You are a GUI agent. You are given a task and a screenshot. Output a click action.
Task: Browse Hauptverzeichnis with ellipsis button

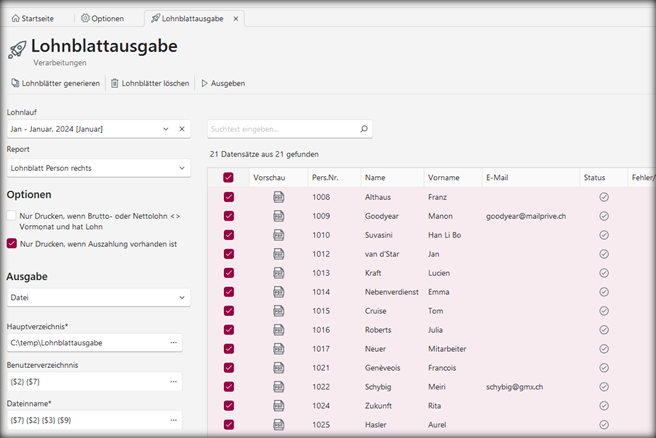(x=174, y=343)
